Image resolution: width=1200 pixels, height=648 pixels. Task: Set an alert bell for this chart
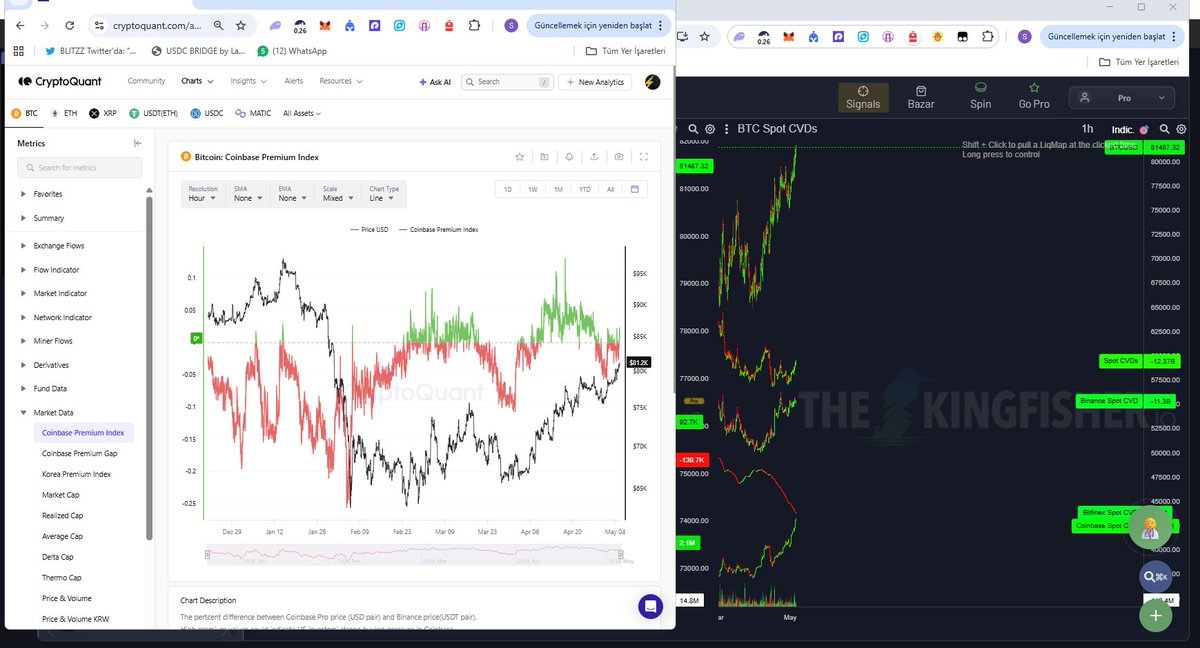click(x=569, y=157)
